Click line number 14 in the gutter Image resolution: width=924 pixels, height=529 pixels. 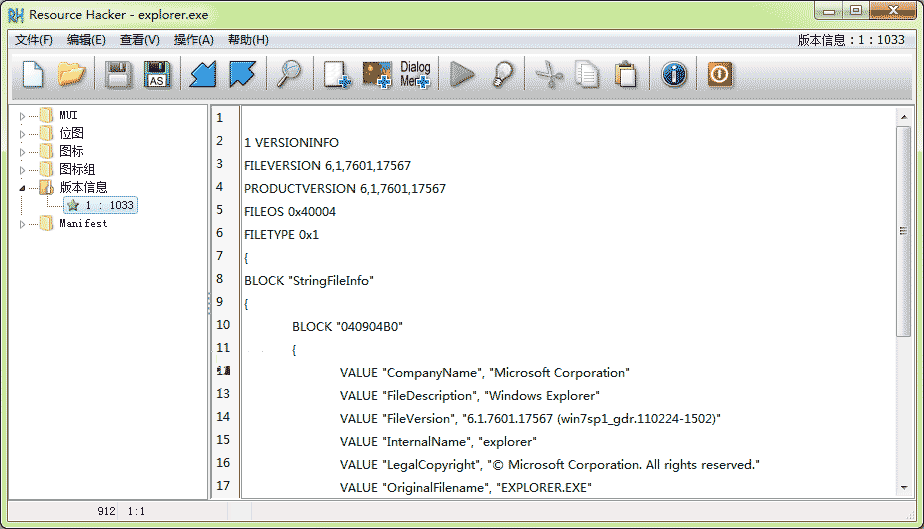[x=223, y=416]
